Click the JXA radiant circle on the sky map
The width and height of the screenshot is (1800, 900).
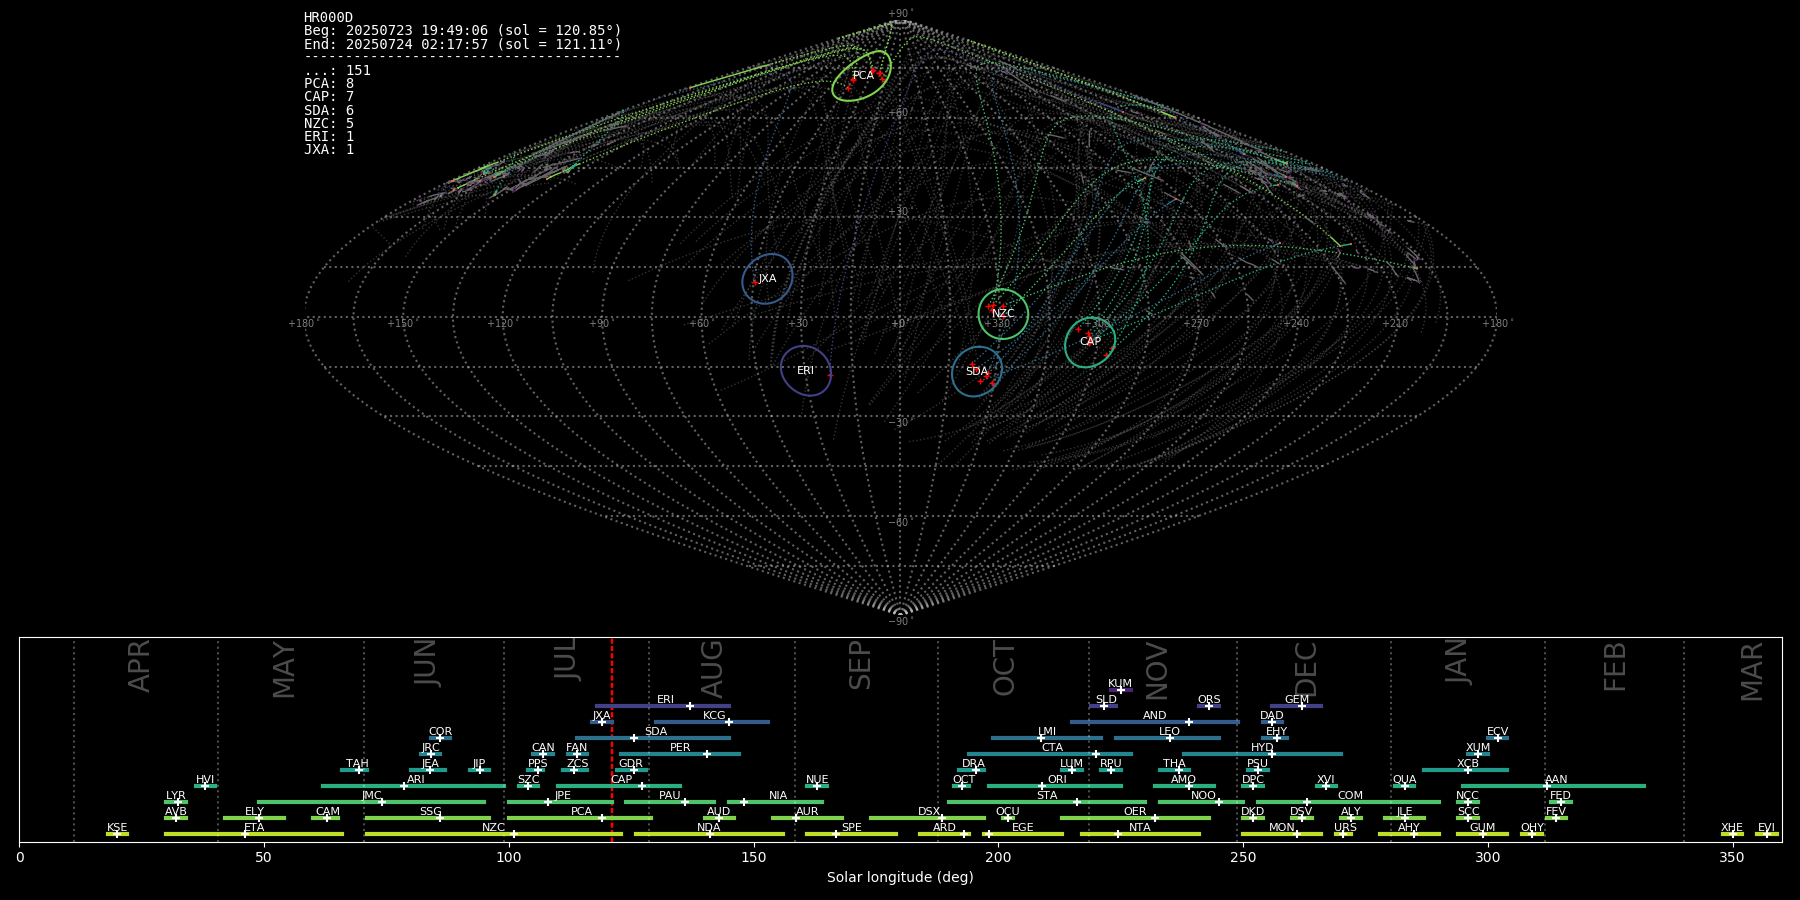(x=767, y=279)
